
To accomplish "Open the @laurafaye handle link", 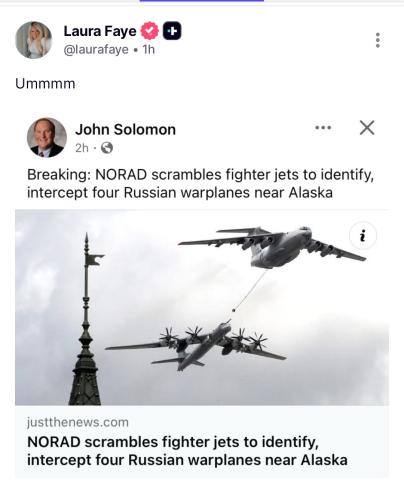I will click(96, 50).
